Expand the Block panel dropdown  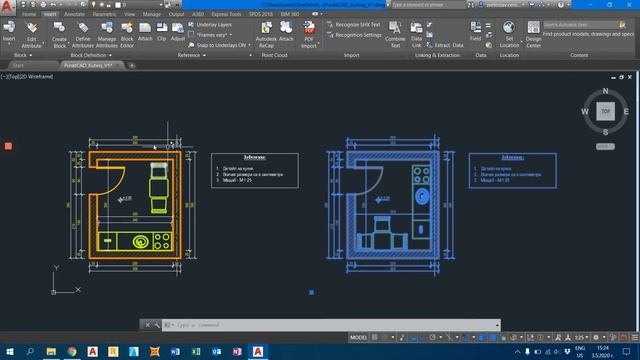23,55
